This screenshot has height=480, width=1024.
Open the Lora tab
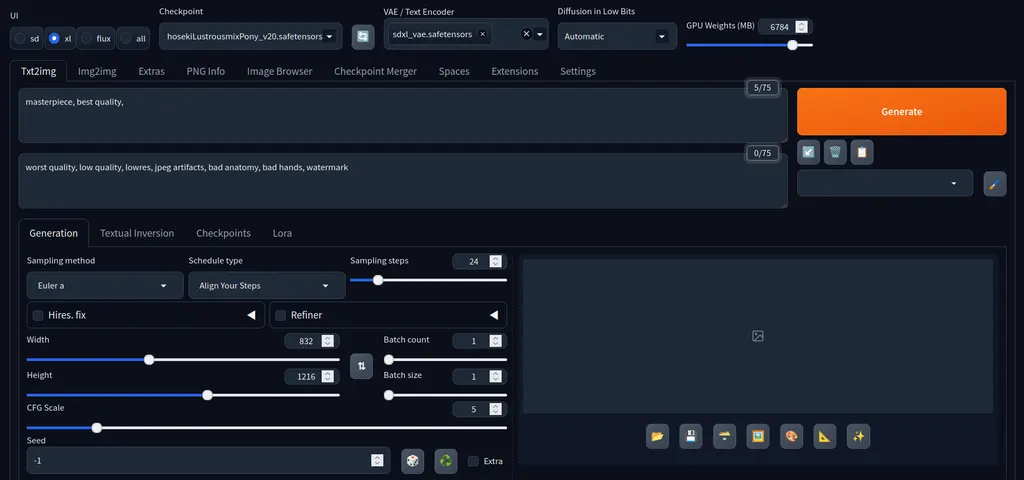[x=282, y=233]
